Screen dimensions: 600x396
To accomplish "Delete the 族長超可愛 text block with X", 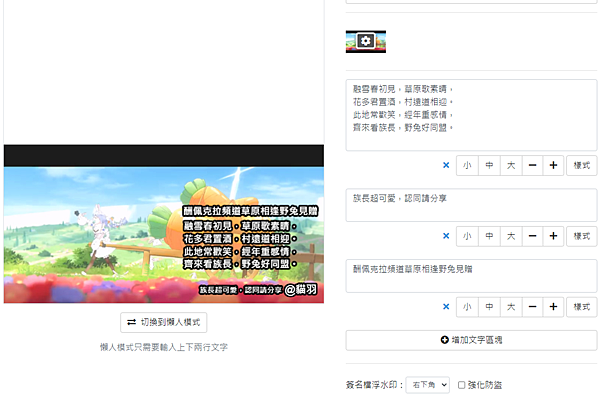I will pyautogui.click(x=446, y=236).
